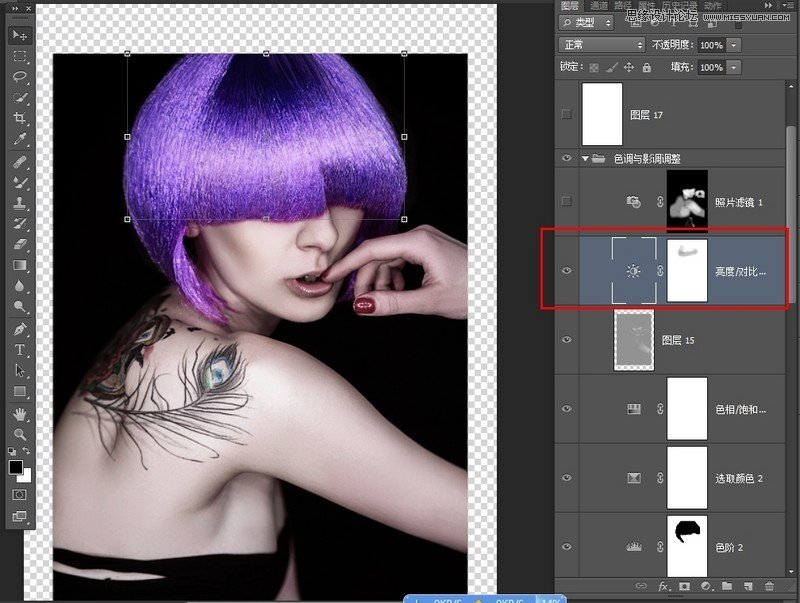The height and width of the screenshot is (603, 800).
Task: Select the Move tool
Action: [x=18, y=34]
